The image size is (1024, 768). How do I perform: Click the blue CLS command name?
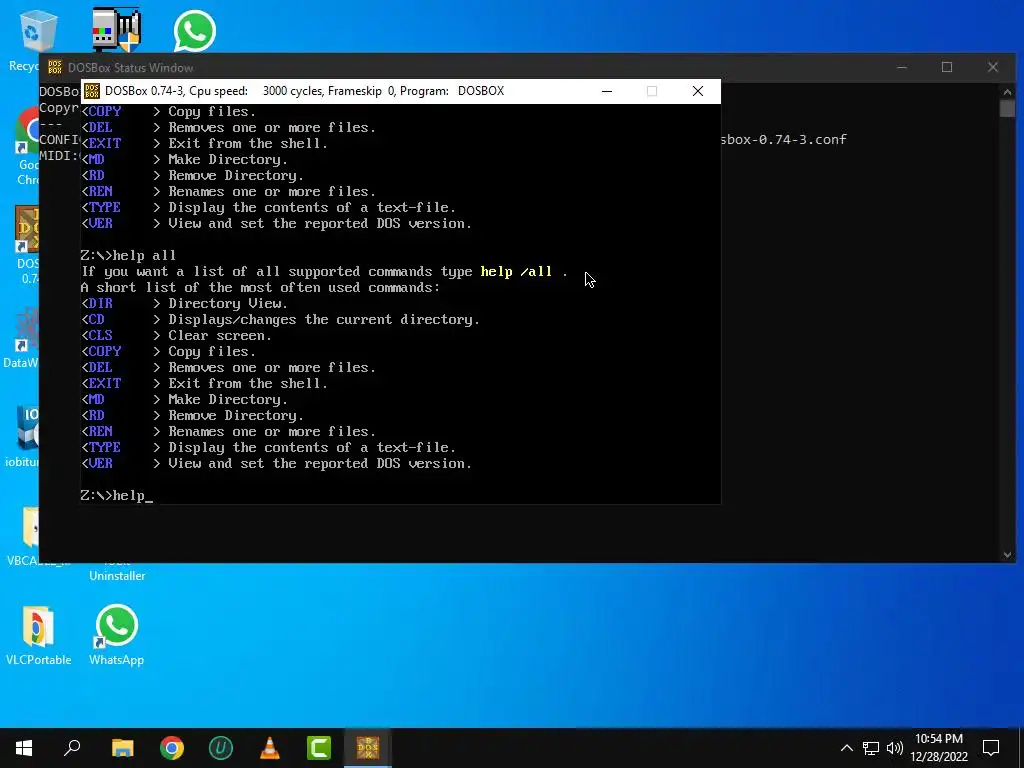tap(100, 336)
